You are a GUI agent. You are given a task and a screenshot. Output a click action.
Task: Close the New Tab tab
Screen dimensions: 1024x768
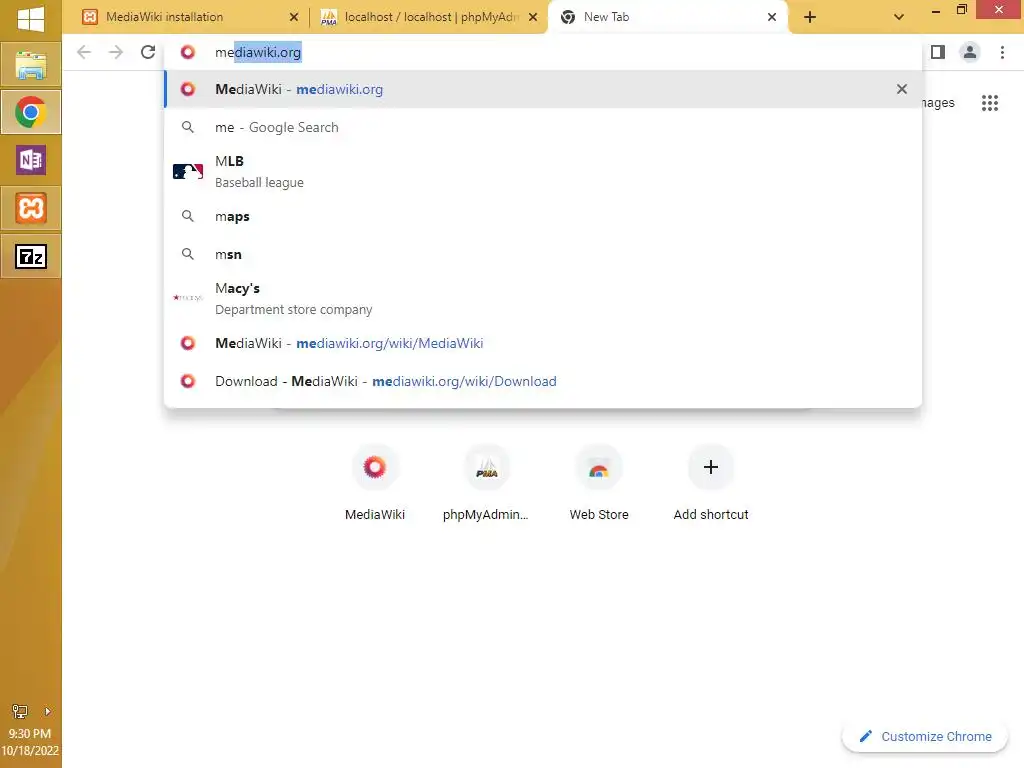tap(772, 17)
